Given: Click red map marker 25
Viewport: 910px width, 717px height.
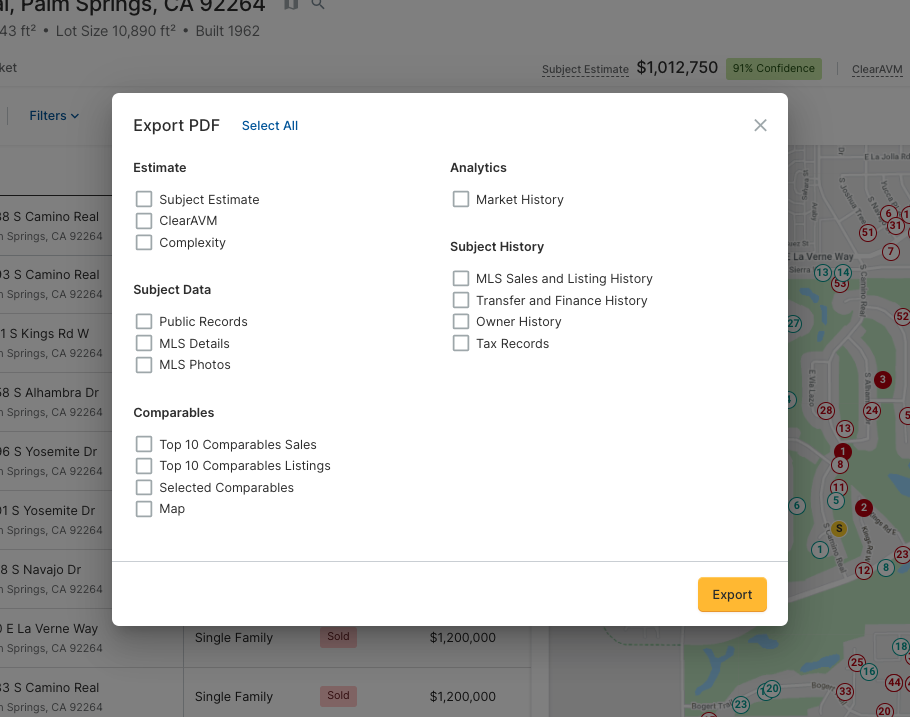Looking at the screenshot, I should pos(857,662).
